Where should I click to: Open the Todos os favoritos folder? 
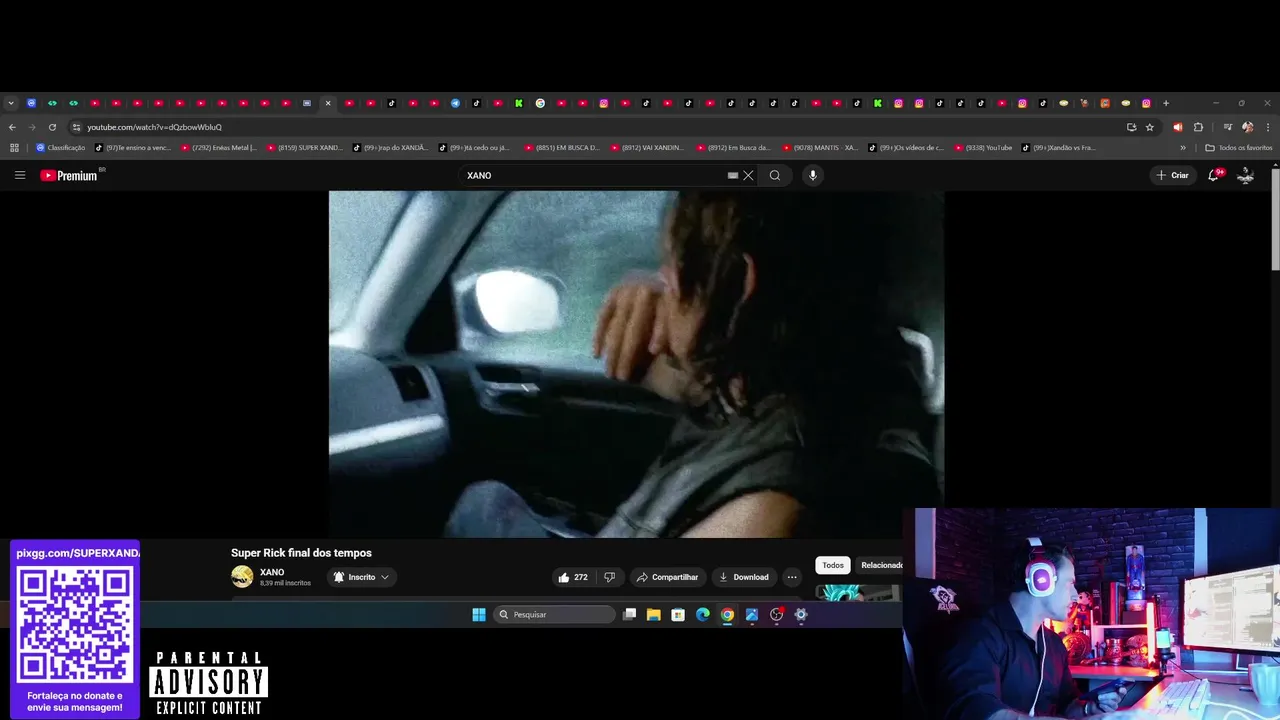(x=1239, y=148)
